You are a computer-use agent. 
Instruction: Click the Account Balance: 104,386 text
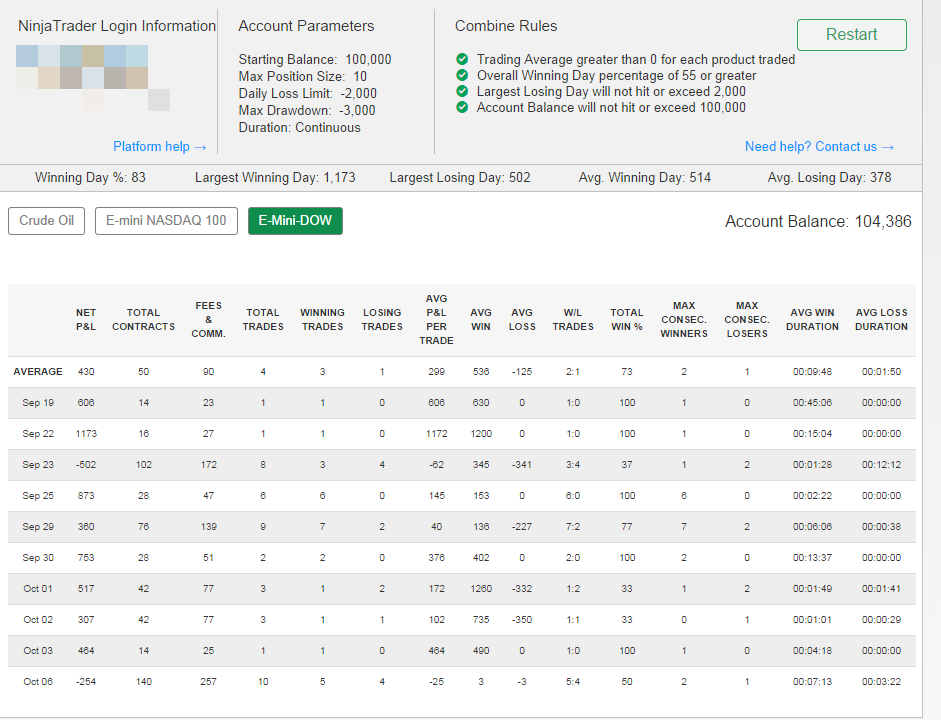pos(818,221)
